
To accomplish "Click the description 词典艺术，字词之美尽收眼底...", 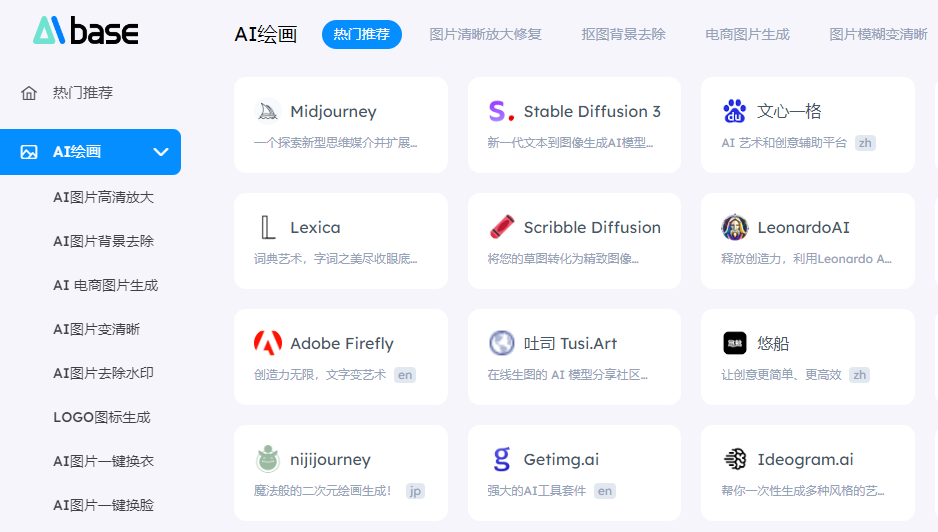I will tap(335, 259).
